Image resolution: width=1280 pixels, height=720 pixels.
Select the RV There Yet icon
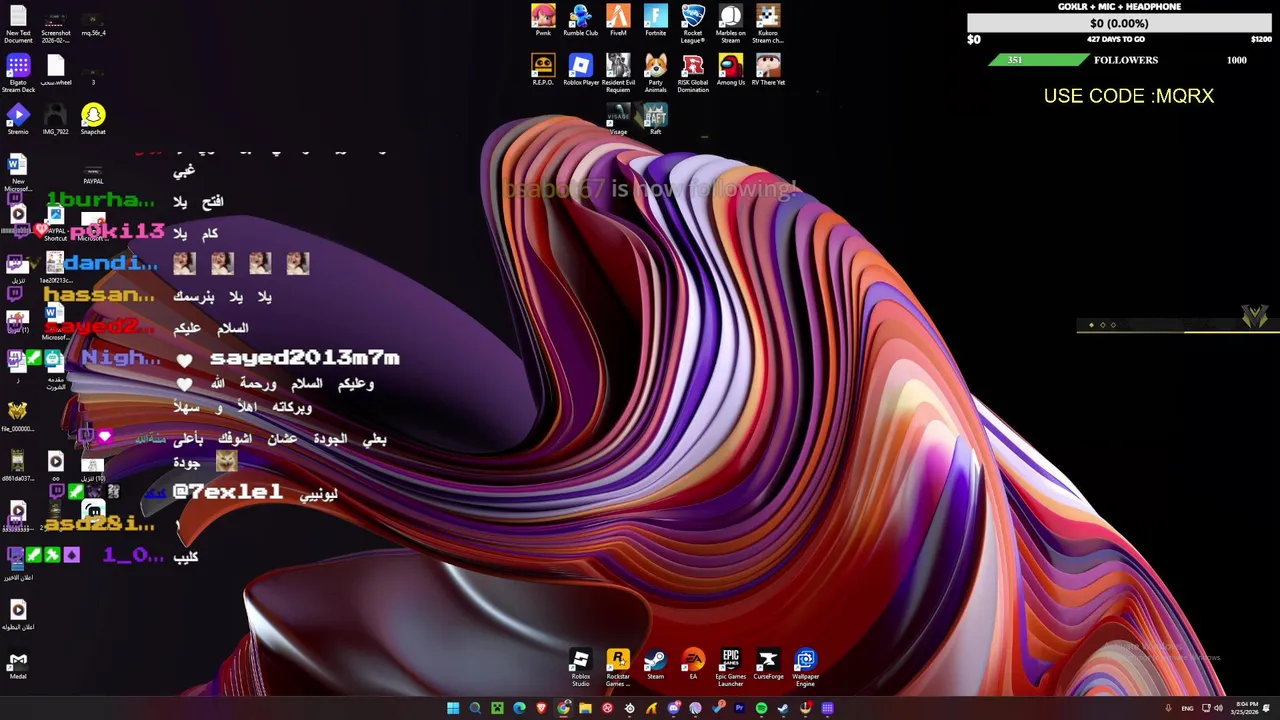click(x=768, y=71)
